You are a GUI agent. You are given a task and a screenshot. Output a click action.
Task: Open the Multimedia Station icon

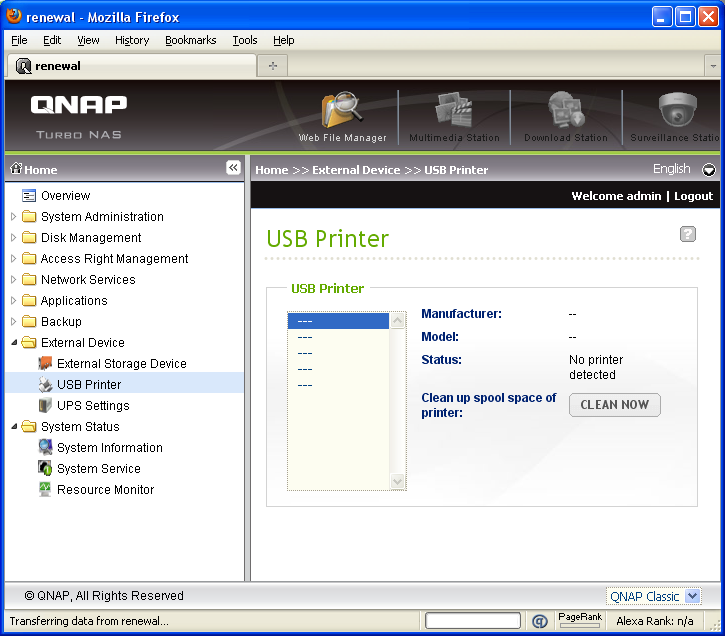[454, 110]
